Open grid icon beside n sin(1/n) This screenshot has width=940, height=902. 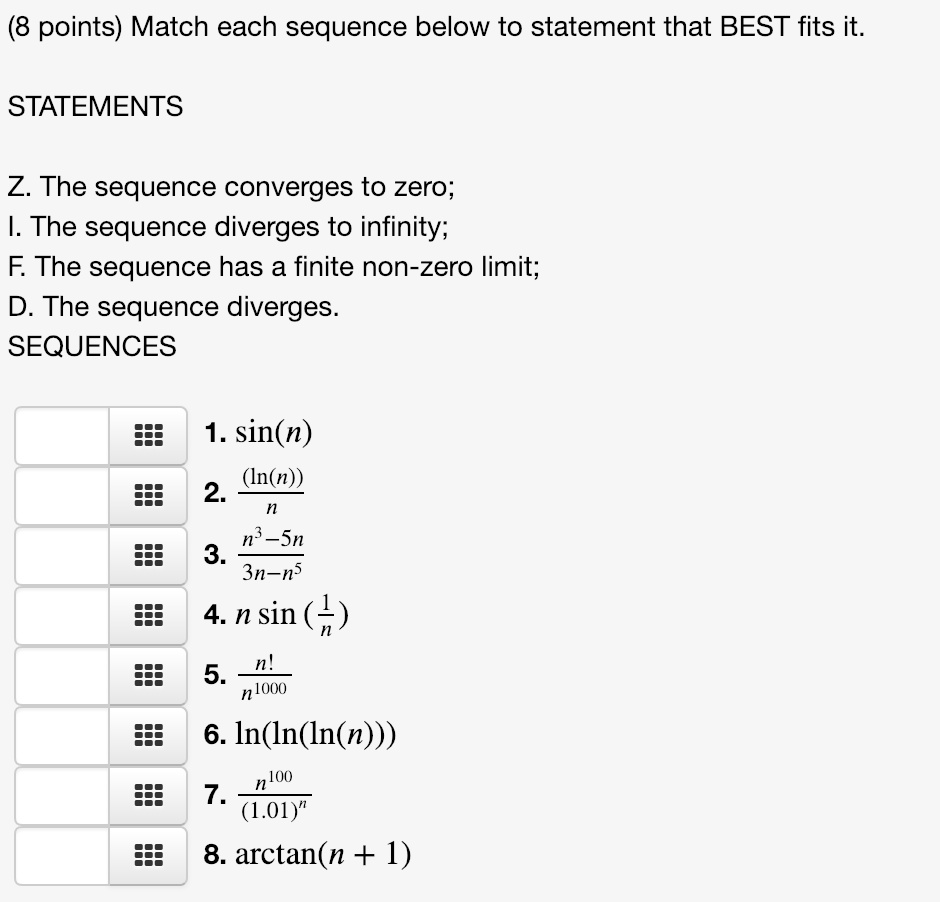pyautogui.click(x=147, y=616)
